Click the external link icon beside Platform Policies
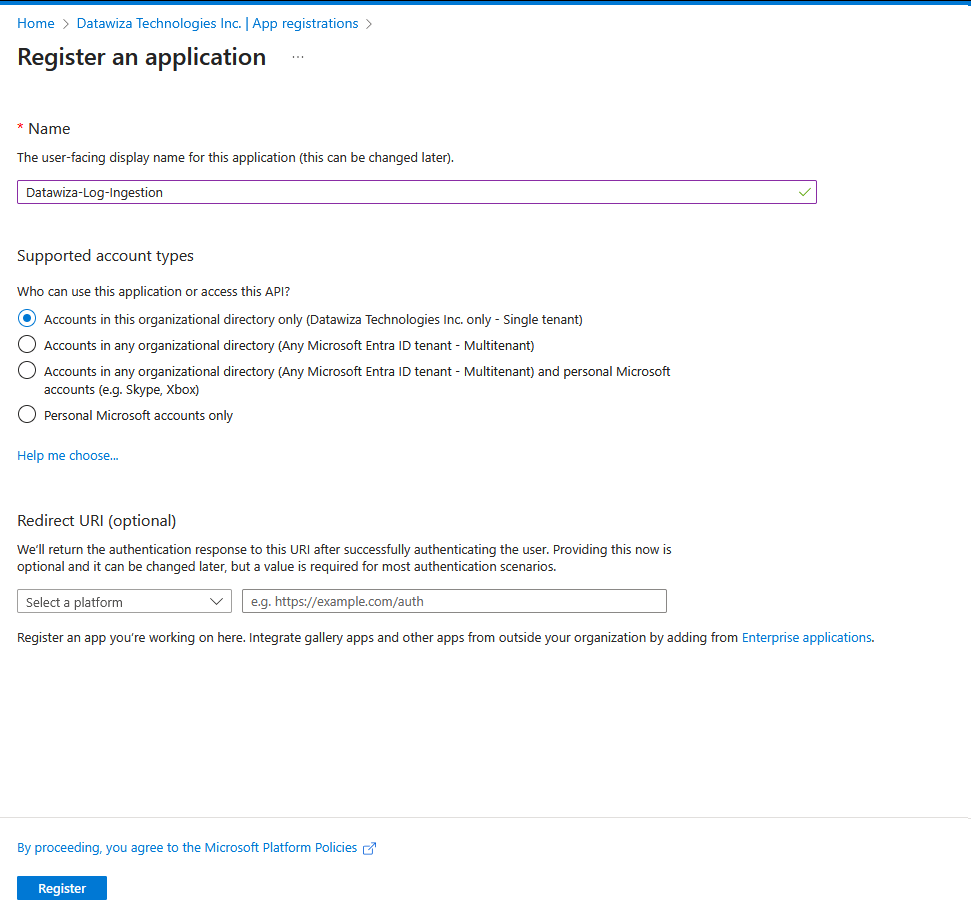Image resolution: width=971 pixels, height=909 pixels. [370, 848]
